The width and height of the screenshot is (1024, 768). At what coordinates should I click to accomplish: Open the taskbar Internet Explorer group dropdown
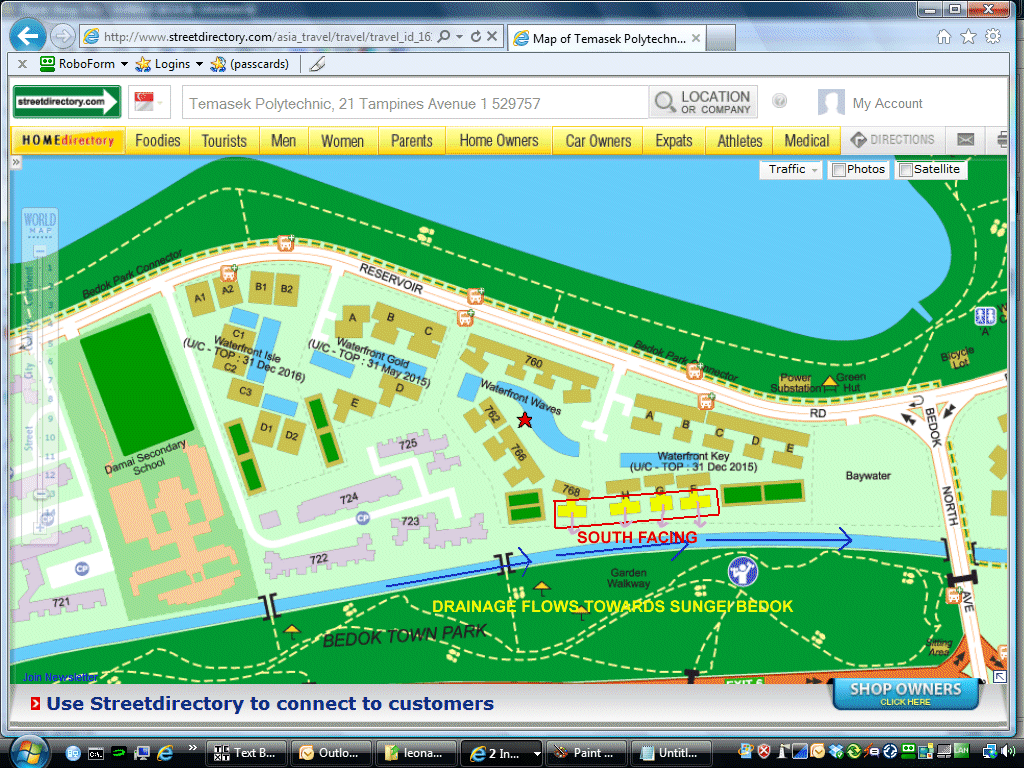point(537,754)
